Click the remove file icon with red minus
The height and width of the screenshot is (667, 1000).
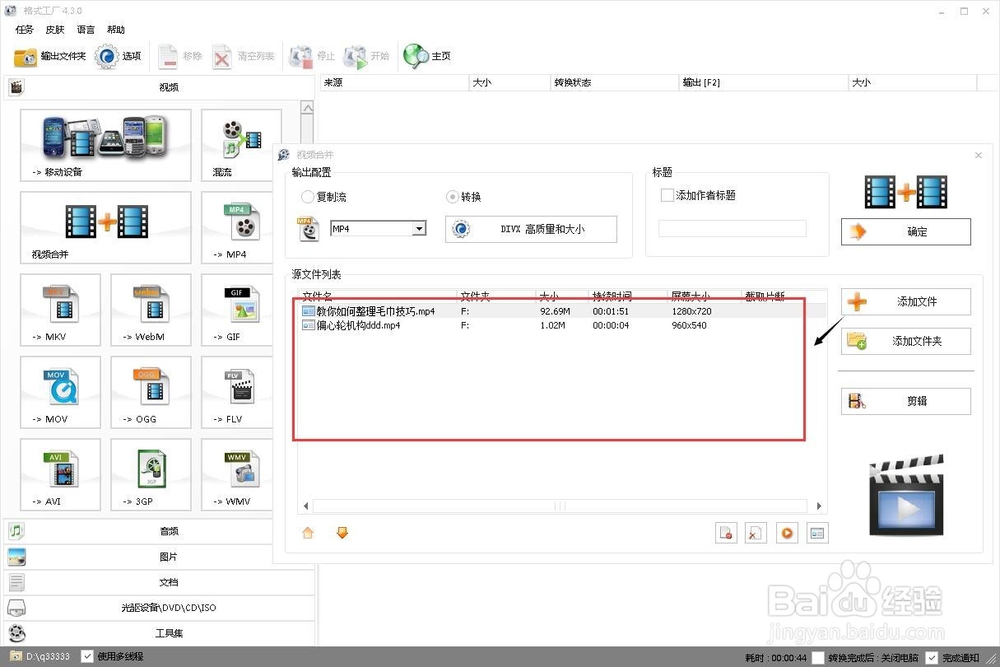tap(726, 532)
